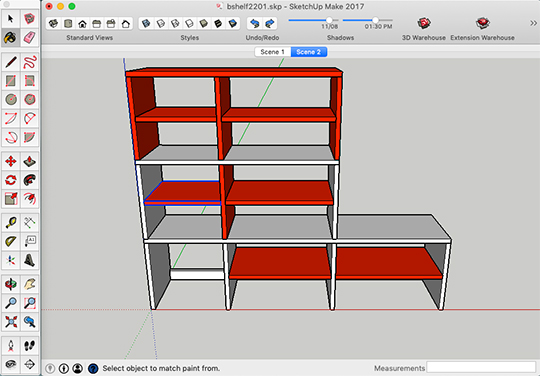Expand the toolbar overflow chevron
Screen dimensions: 540x376
(533, 23)
